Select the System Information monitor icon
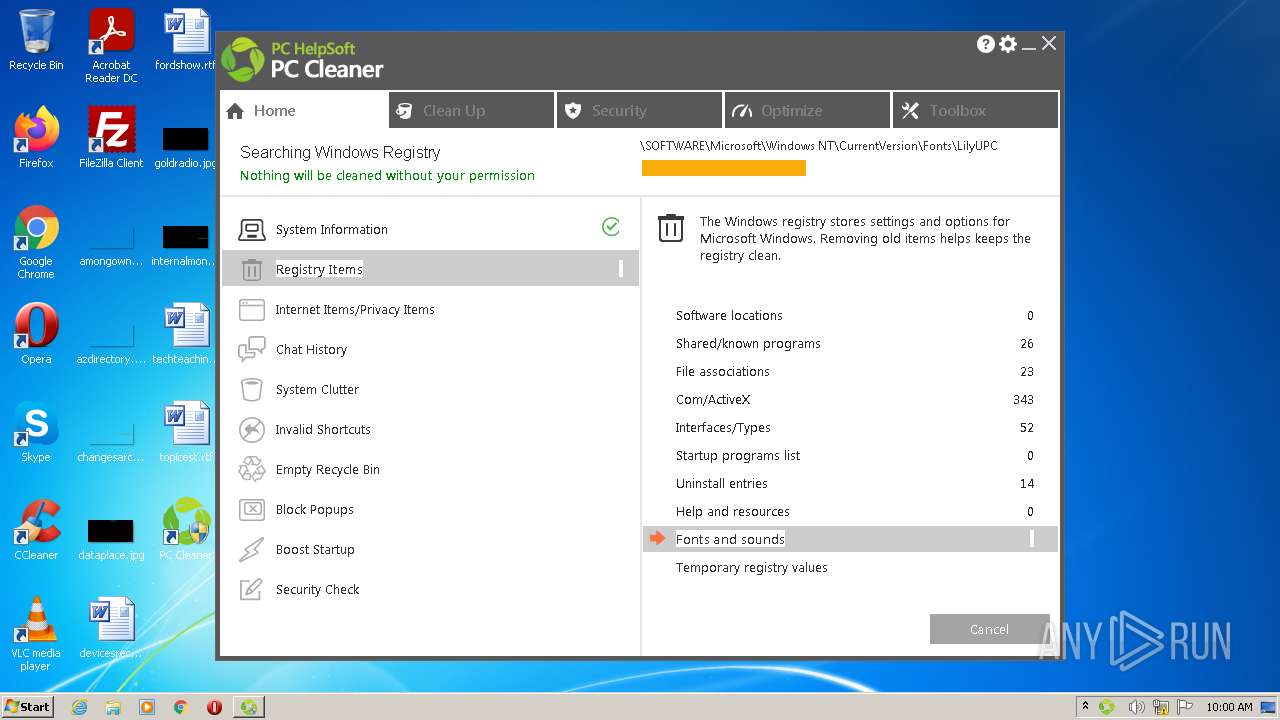The height and width of the screenshot is (720, 1280). 251,230
